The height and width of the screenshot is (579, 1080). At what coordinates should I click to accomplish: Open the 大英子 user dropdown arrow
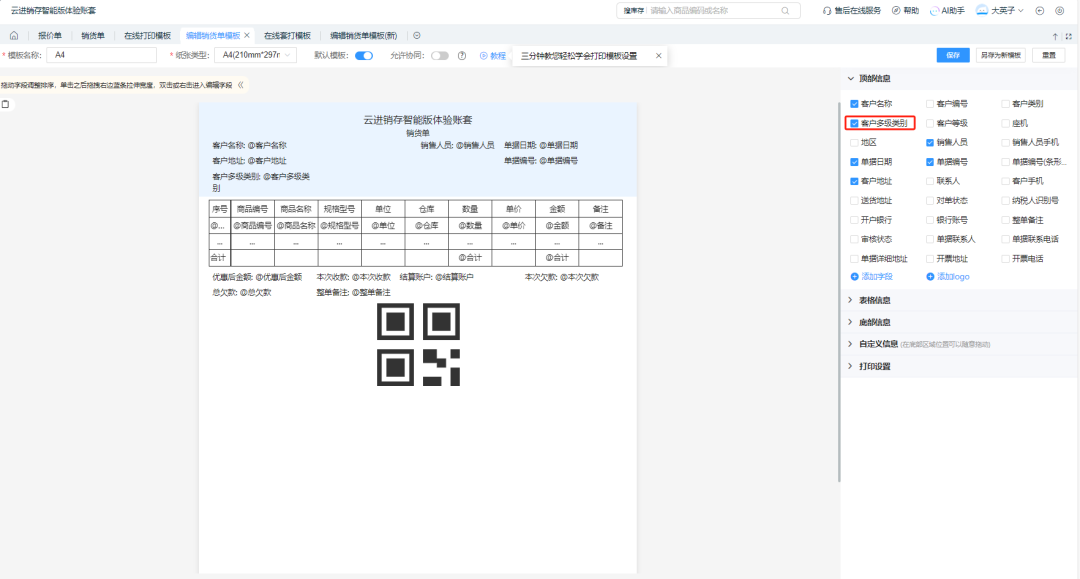[x=1021, y=10]
